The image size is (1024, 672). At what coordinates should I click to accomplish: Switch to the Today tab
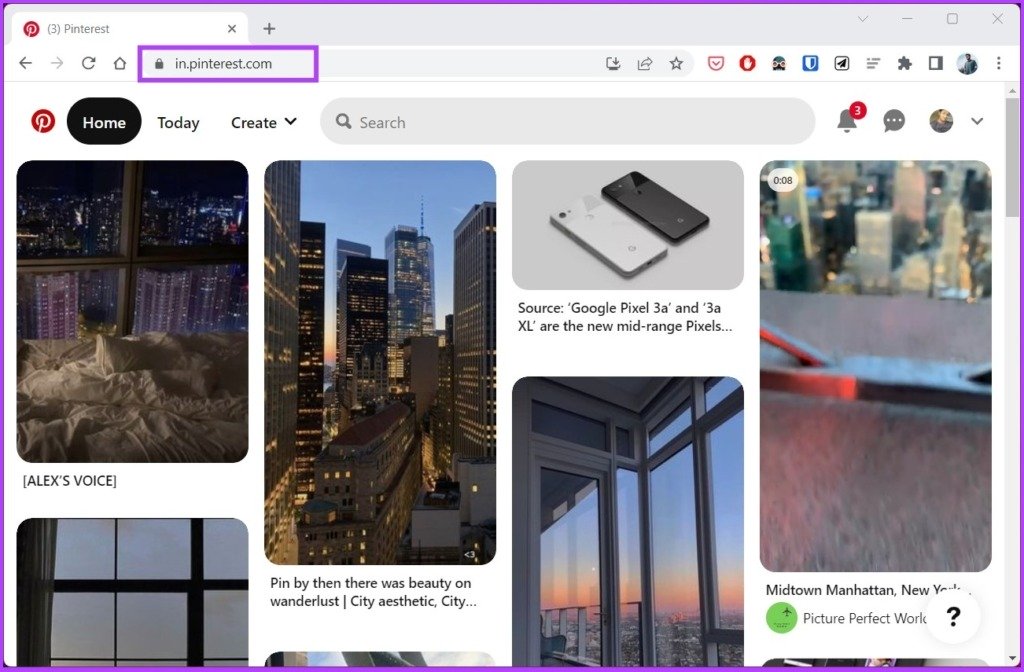(x=178, y=122)
